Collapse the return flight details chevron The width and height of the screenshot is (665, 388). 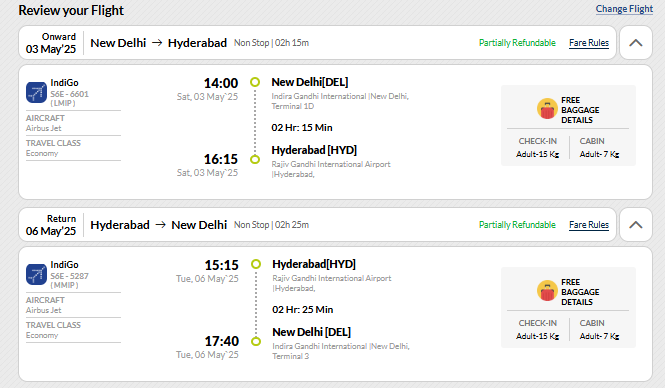[635, 225]
